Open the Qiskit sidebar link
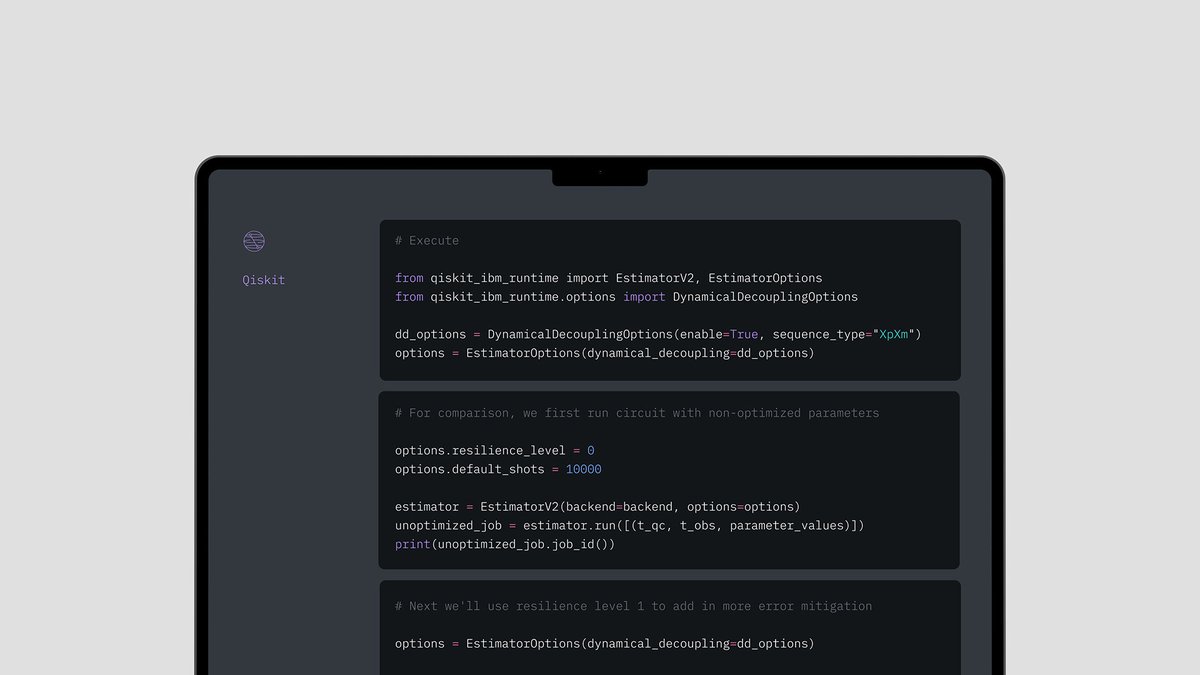The image size is (1200, 675). (264, 280)
